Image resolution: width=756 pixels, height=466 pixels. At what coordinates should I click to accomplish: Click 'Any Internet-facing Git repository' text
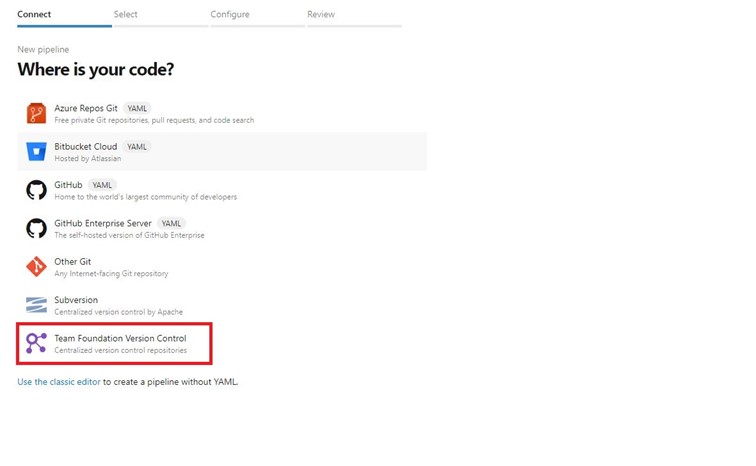[111, 274]
